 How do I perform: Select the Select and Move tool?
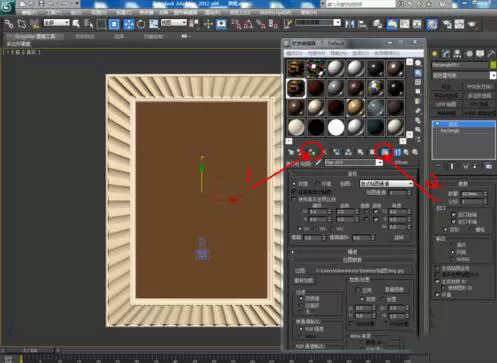(129, 24)
